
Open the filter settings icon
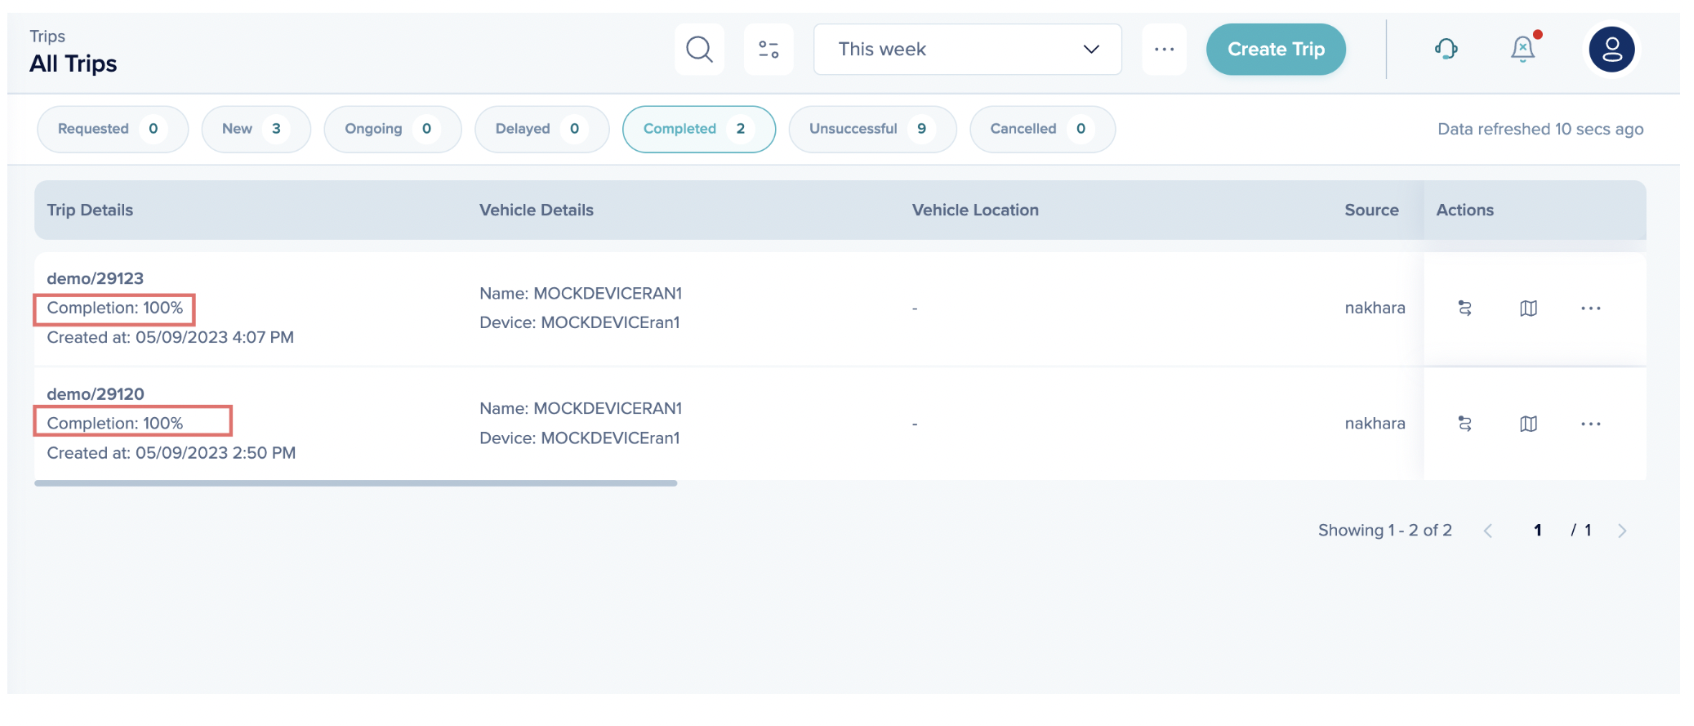pyautogui.click(x=768, y=49)
